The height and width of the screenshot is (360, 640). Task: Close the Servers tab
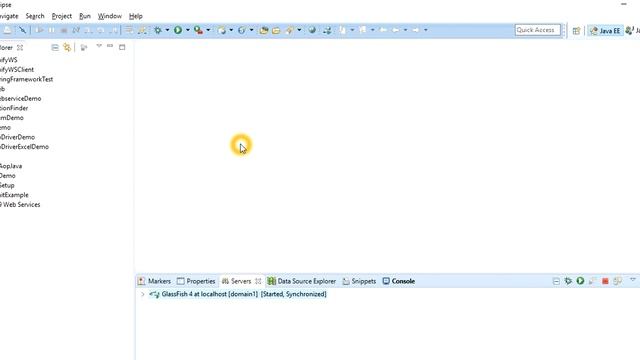[258, 281]
